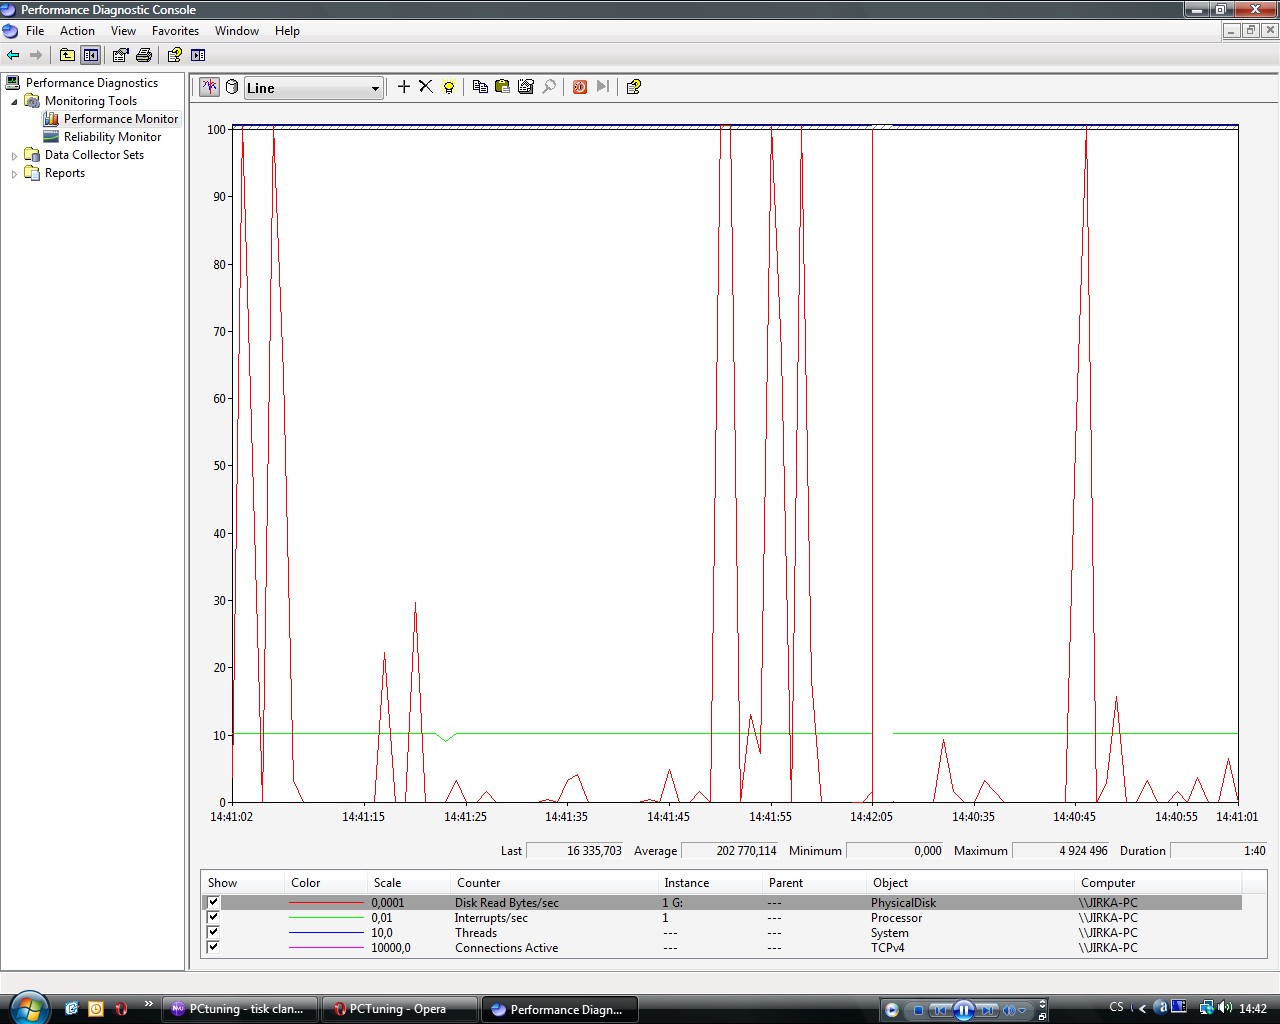Select Performance Monitor in the tree

(121, 119)
